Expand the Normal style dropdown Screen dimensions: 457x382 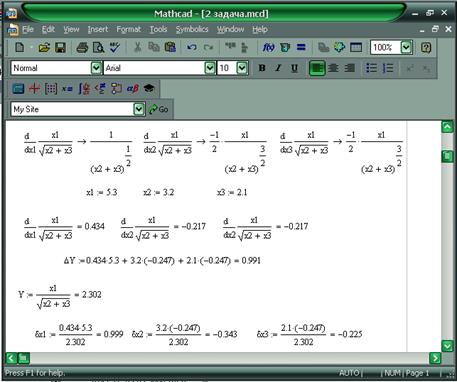point(96,68)
